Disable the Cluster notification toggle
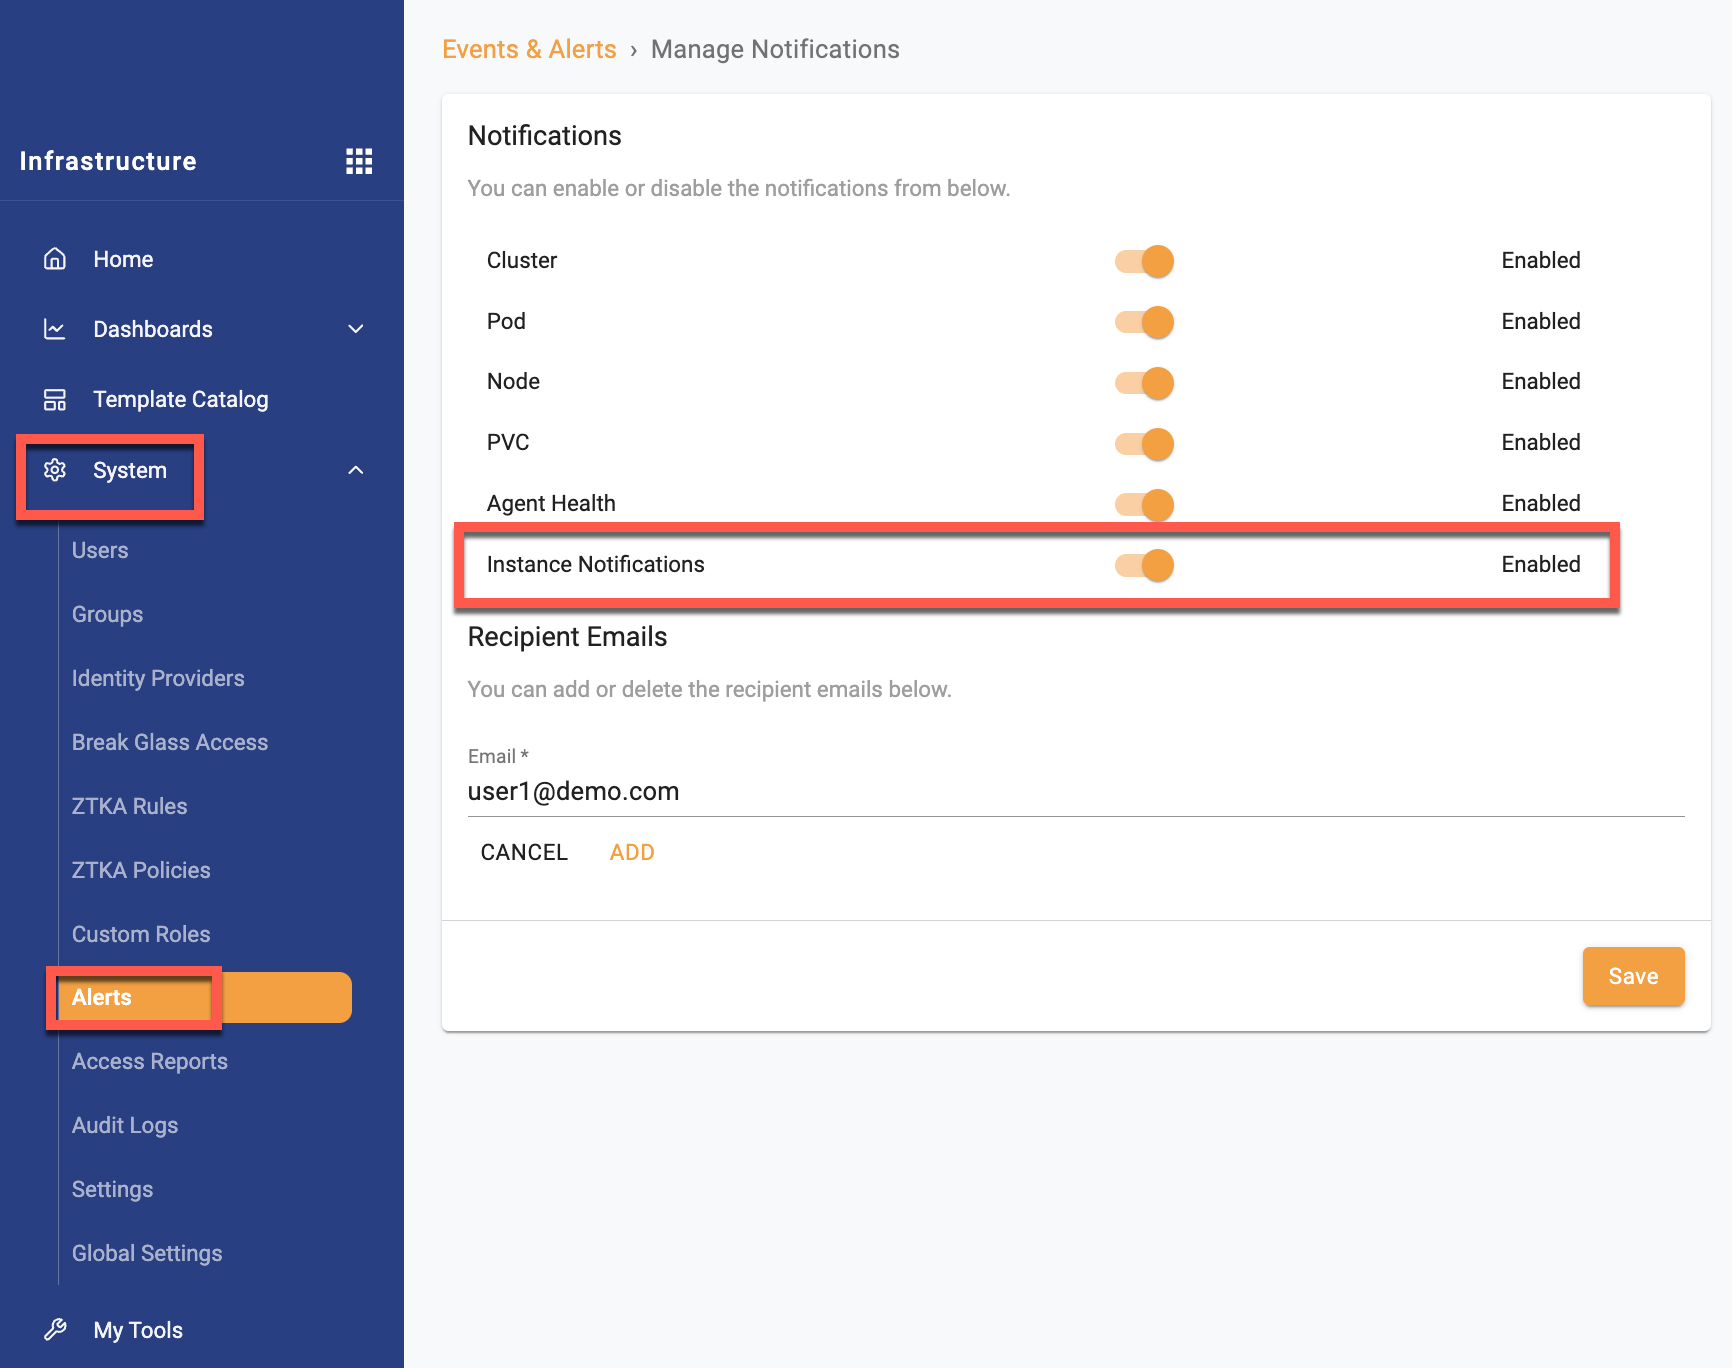The height and width of the screenshot is (1368, 1732). pyautogui.click(x=1144, y=260)
